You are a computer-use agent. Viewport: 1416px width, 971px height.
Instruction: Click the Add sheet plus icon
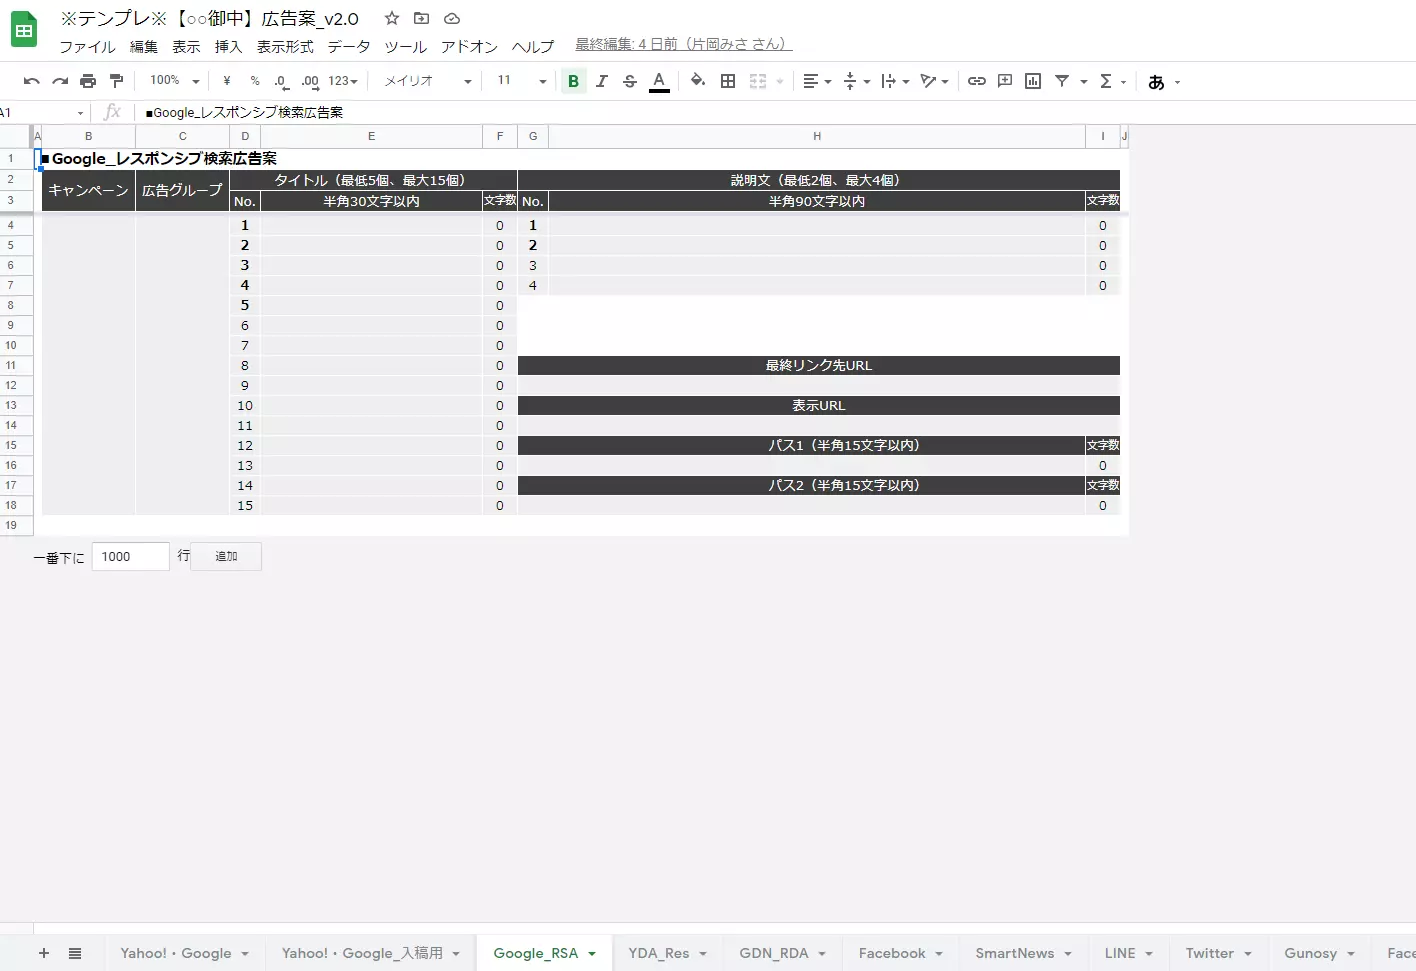click(43, 953)
